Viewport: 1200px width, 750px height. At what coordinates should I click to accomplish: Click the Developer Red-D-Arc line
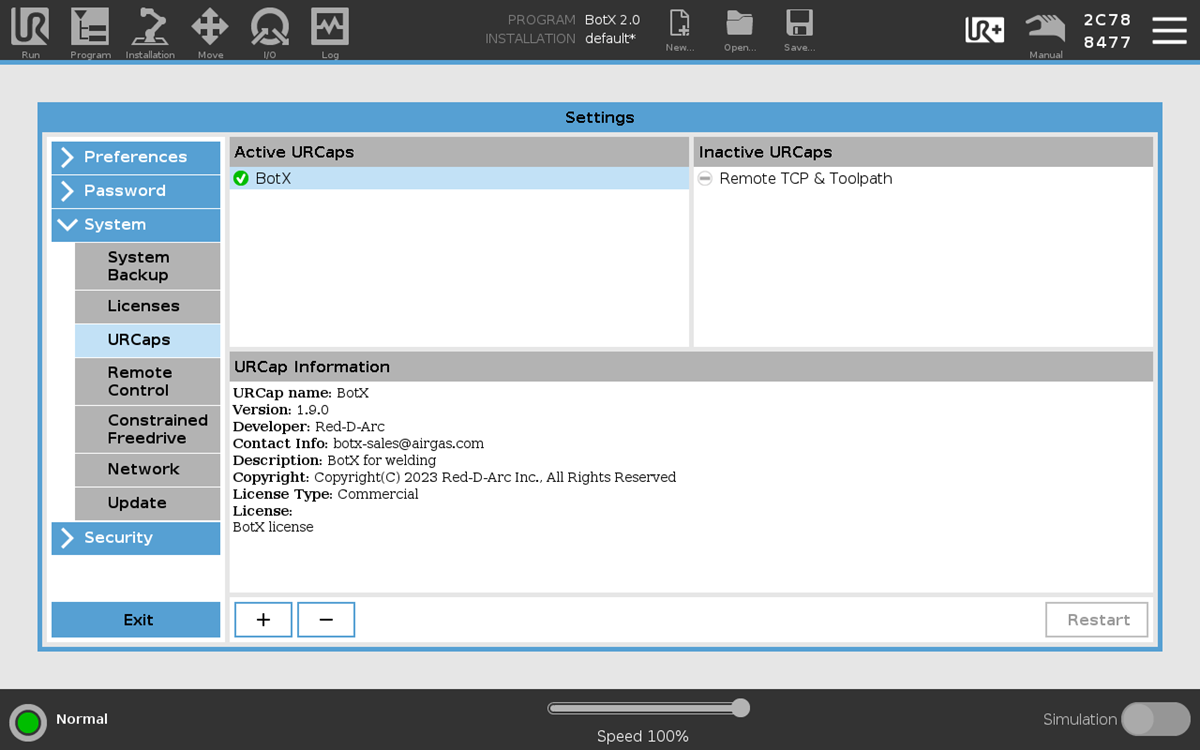pos(309,427)
